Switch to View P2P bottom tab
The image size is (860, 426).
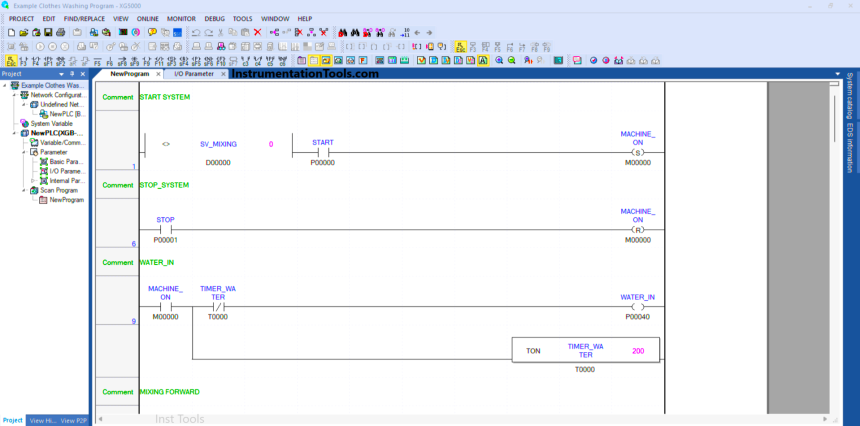pyautogui.click(x=74, y=420)
